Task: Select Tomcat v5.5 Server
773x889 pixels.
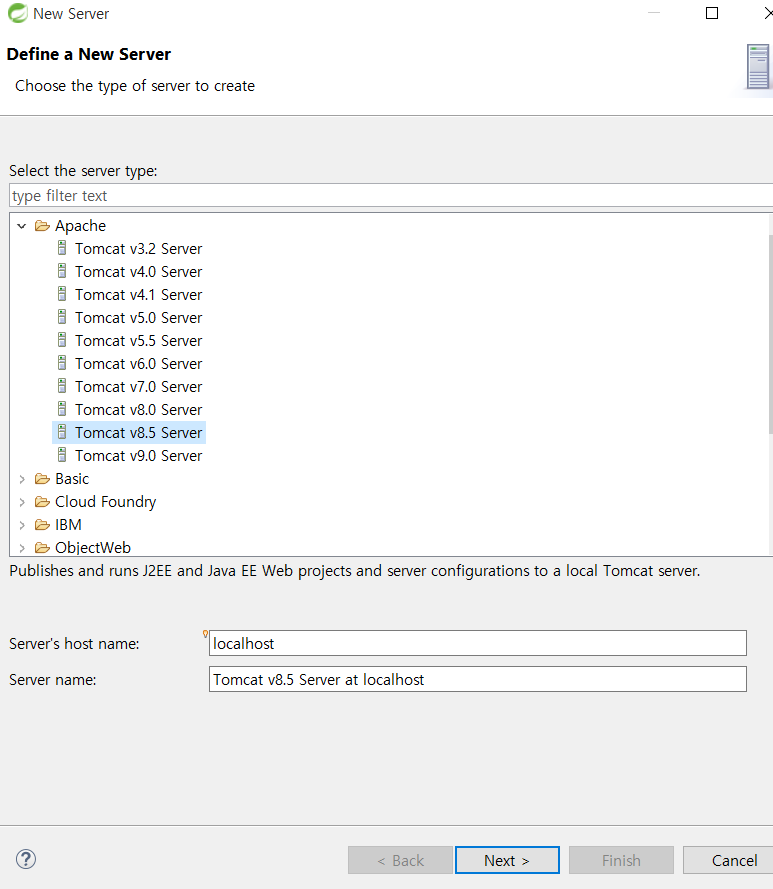Action: click(x=138, y=341)
